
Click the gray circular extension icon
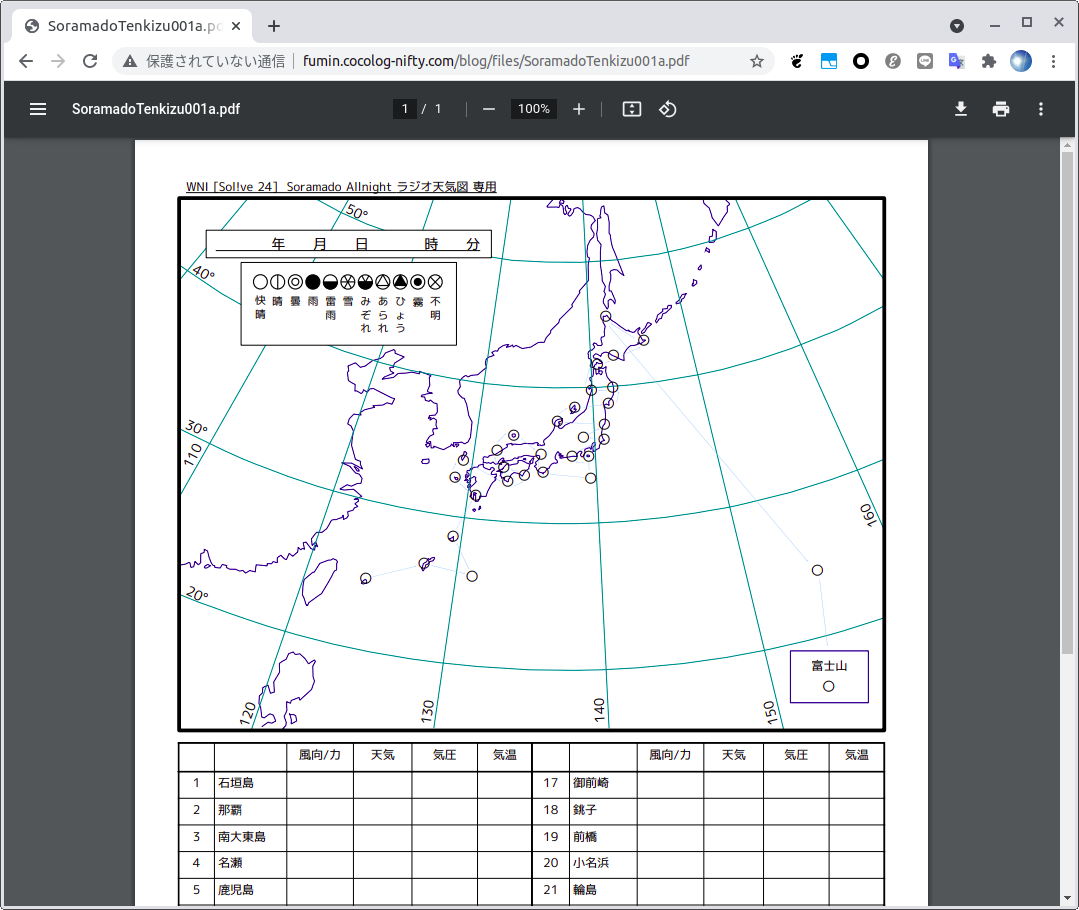[x=893, y=61]
